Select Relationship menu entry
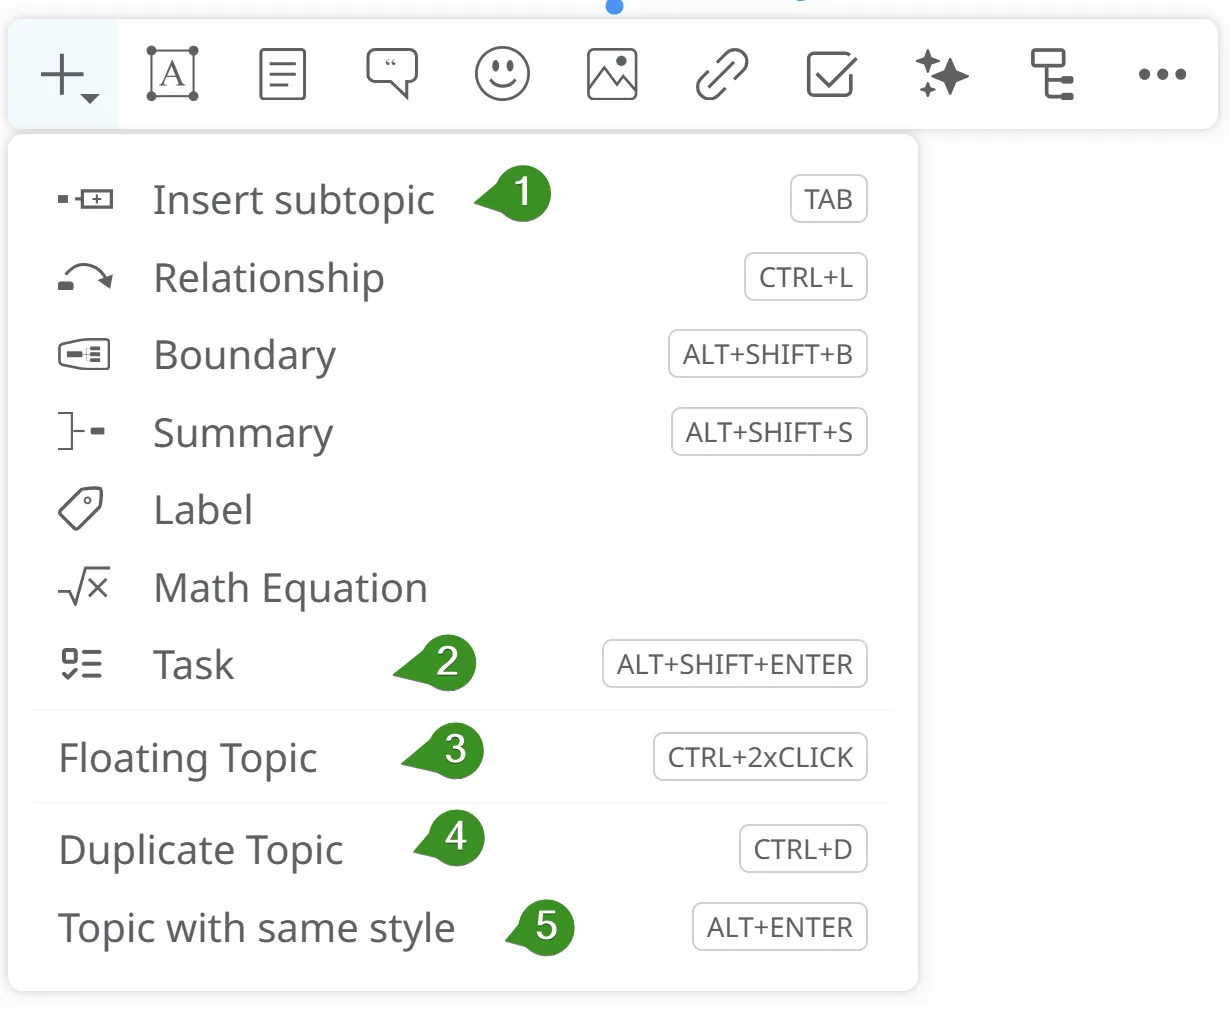Image resolution: width=1230 pixels, height=1017 pixels. pyautogui.click(x=268, y=278)
